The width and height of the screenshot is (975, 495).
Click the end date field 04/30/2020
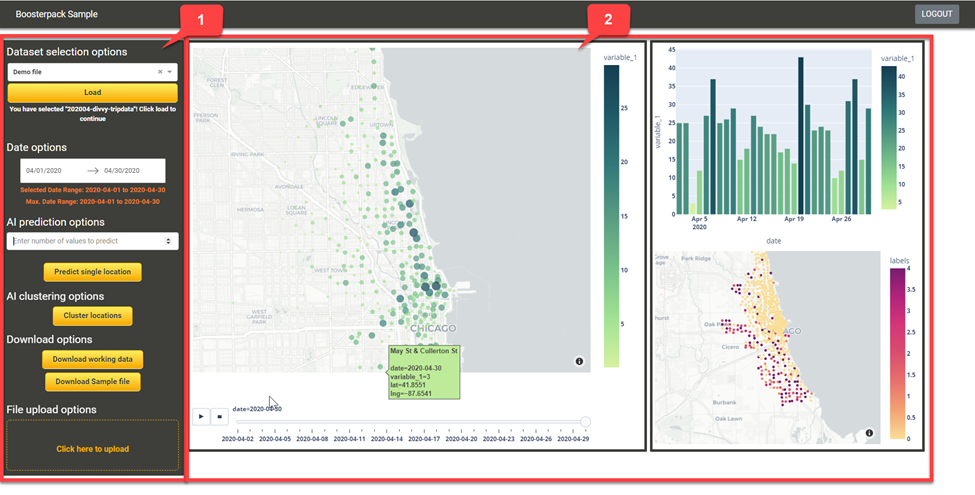pos(122,171)
